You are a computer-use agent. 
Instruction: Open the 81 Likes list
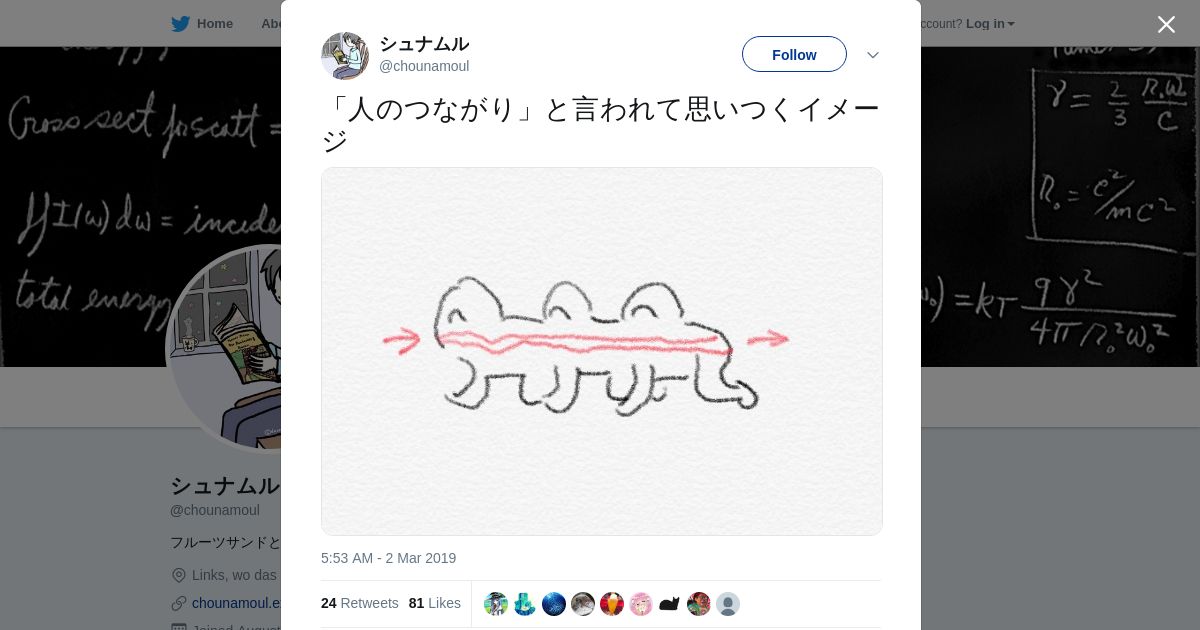435,603
